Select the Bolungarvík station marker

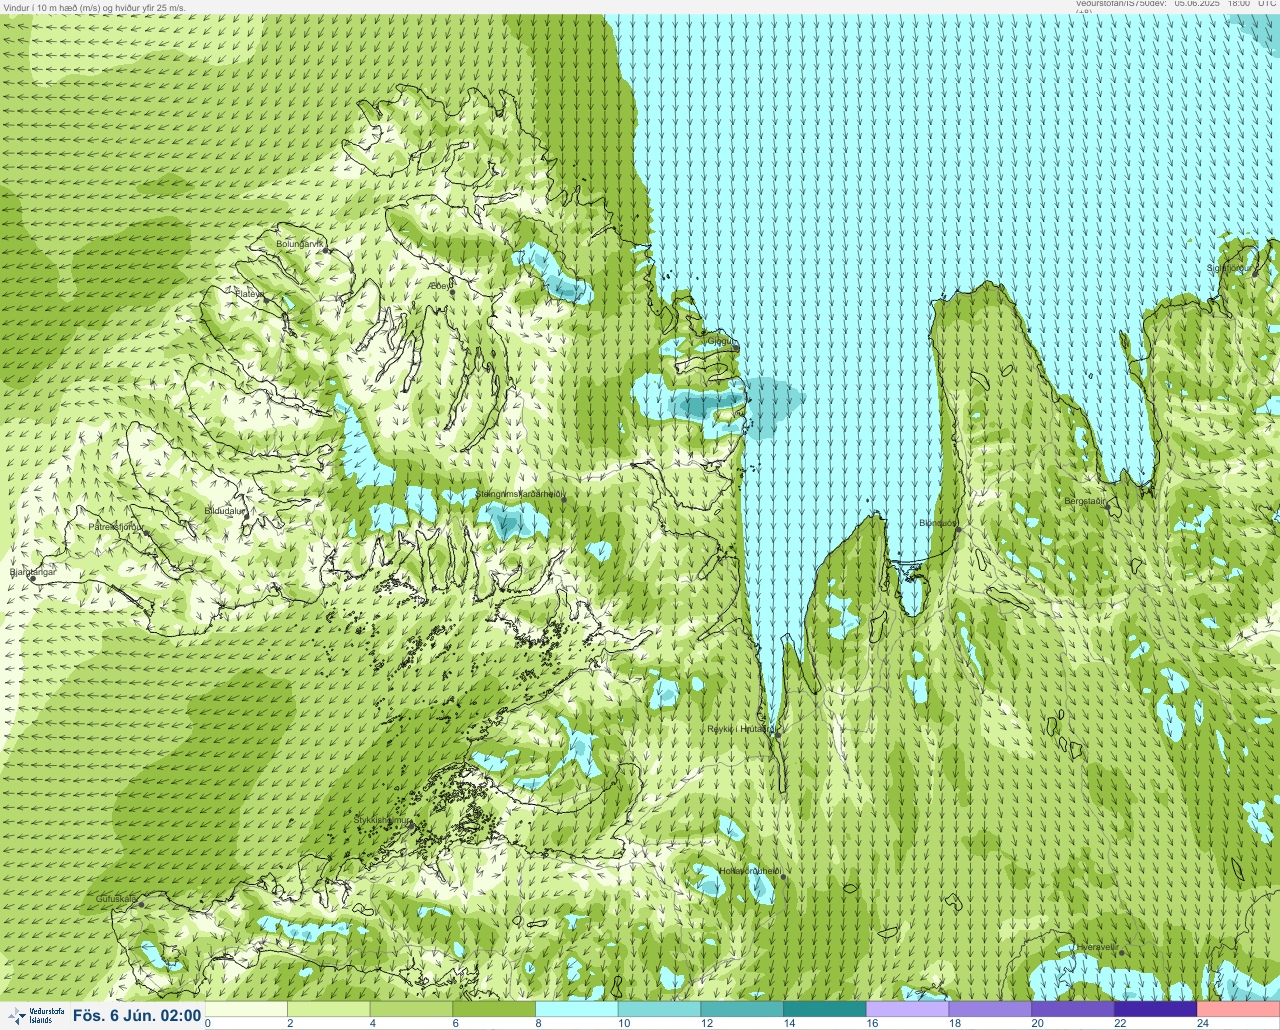(327, 249)
